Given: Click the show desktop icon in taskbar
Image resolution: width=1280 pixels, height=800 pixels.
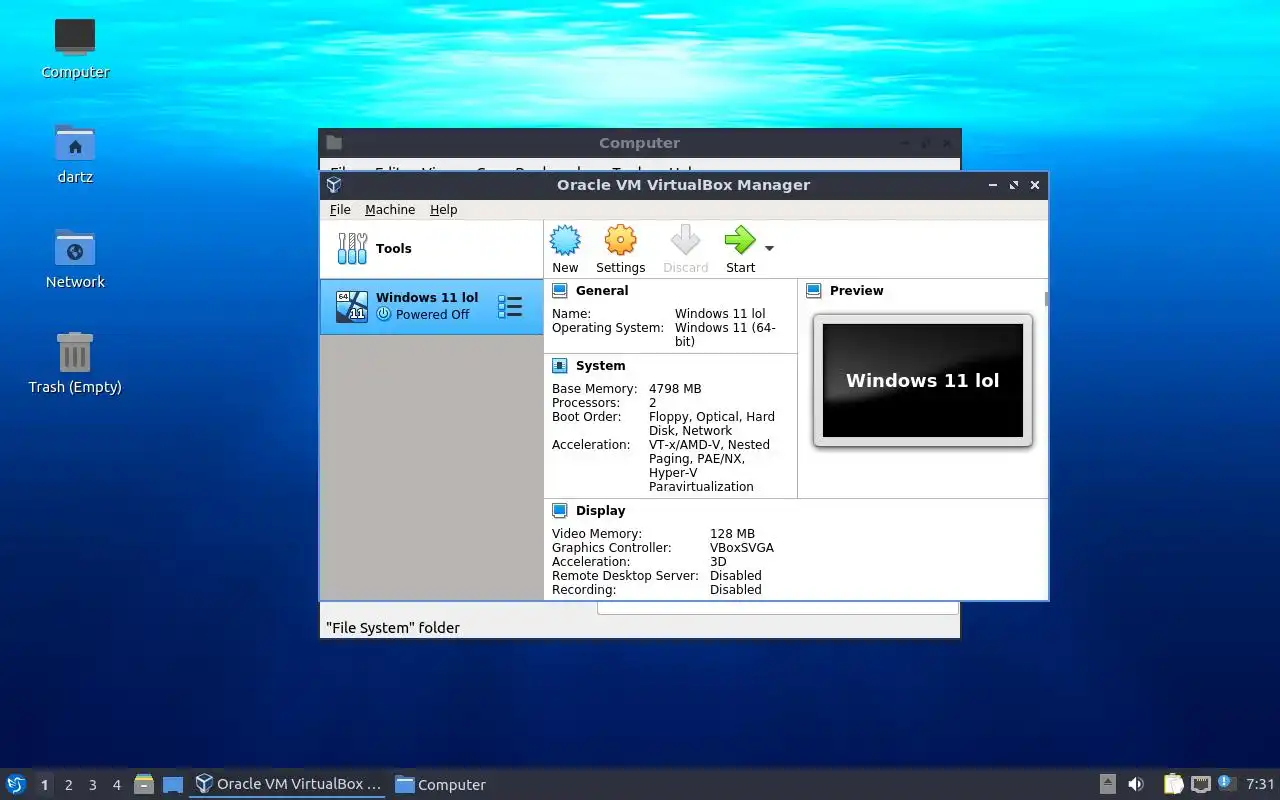Looking at the screenshot, I should coord(173,785).
